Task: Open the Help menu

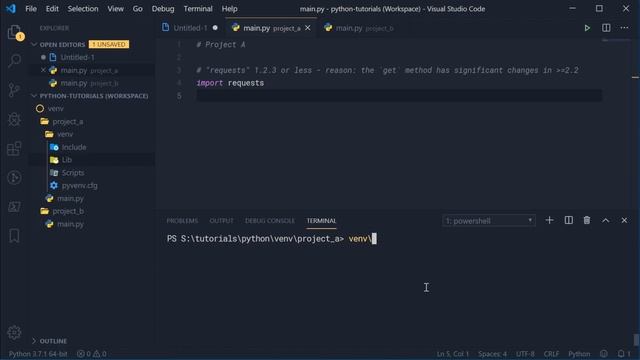Action: 229,9
